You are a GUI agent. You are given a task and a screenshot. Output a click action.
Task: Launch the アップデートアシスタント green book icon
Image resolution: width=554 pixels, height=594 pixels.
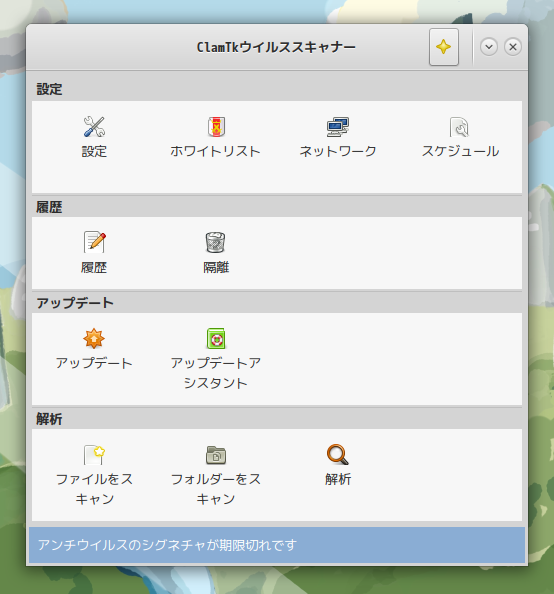pyautogui.click(x=216, y=338)
